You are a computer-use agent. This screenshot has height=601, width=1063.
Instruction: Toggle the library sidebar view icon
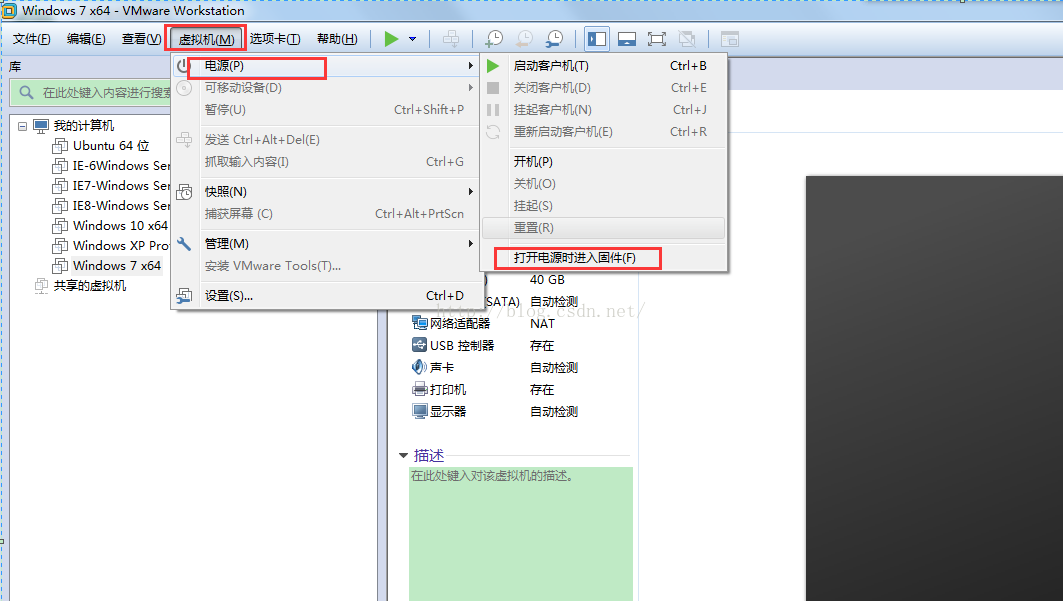point(597,39)
